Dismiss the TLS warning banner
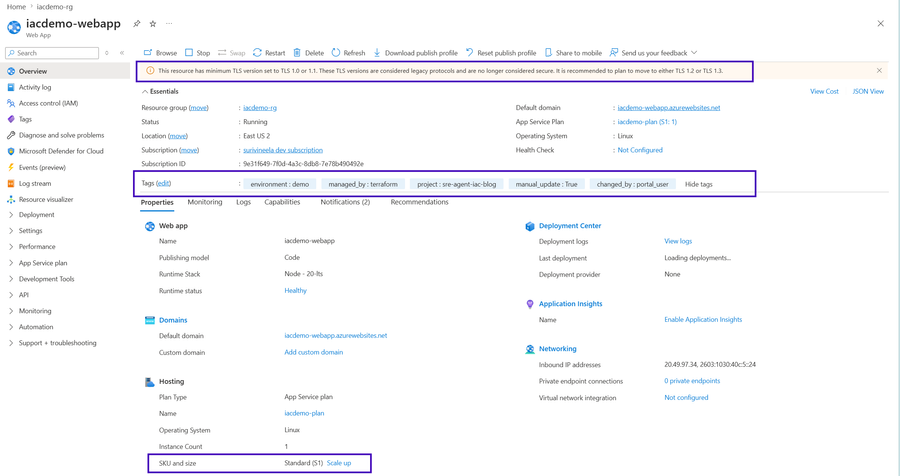 (x=879, y=71)
